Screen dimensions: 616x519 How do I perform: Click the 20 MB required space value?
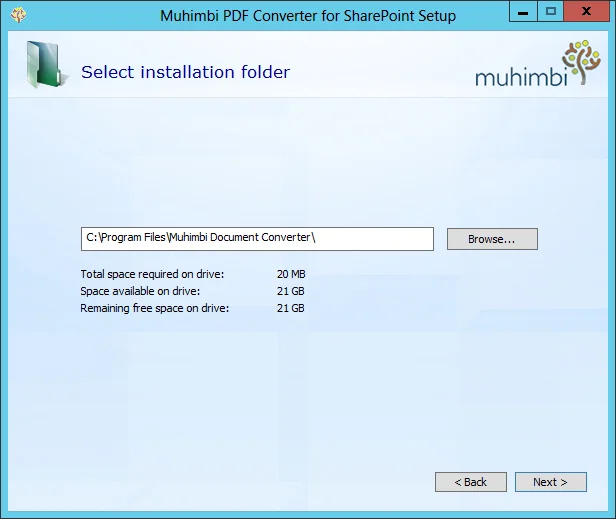click(291, 274)
